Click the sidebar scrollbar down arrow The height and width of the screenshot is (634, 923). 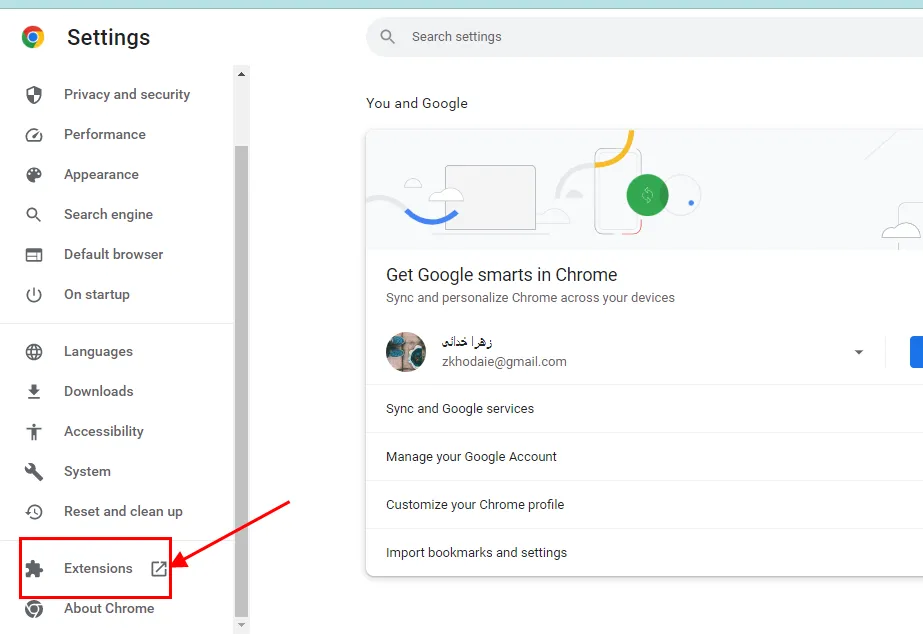point(241,625)
